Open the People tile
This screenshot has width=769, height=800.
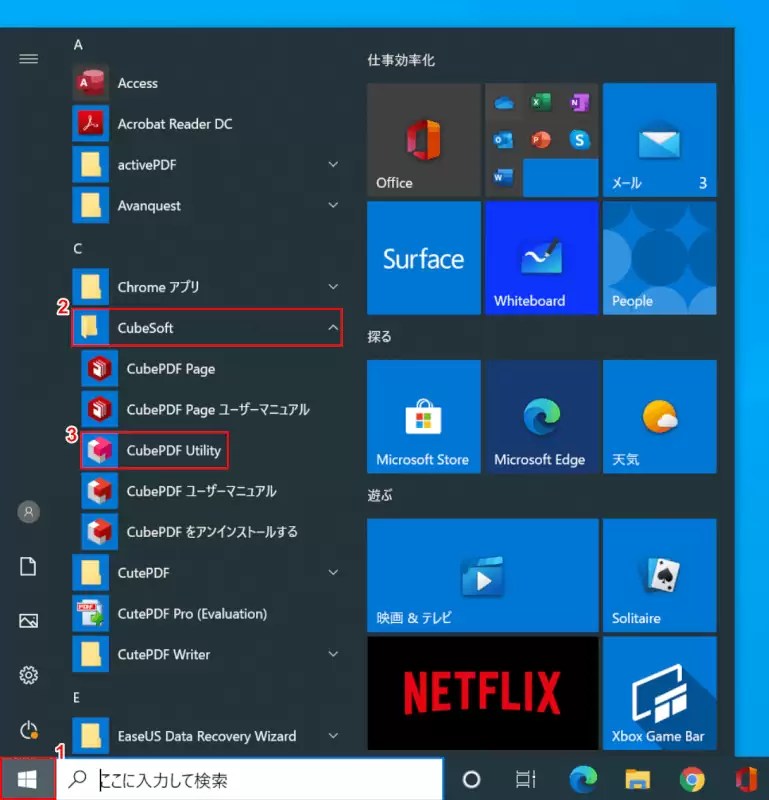click(x=659, y=258)
